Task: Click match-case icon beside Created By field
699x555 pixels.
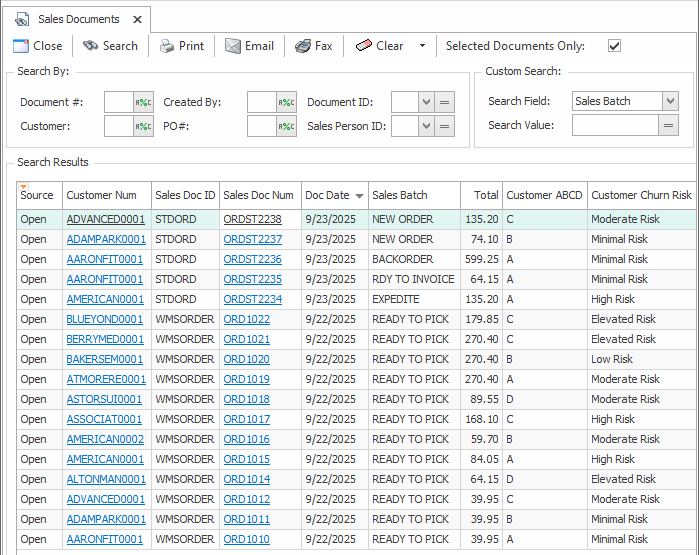Action: click(x=287, y=102)
